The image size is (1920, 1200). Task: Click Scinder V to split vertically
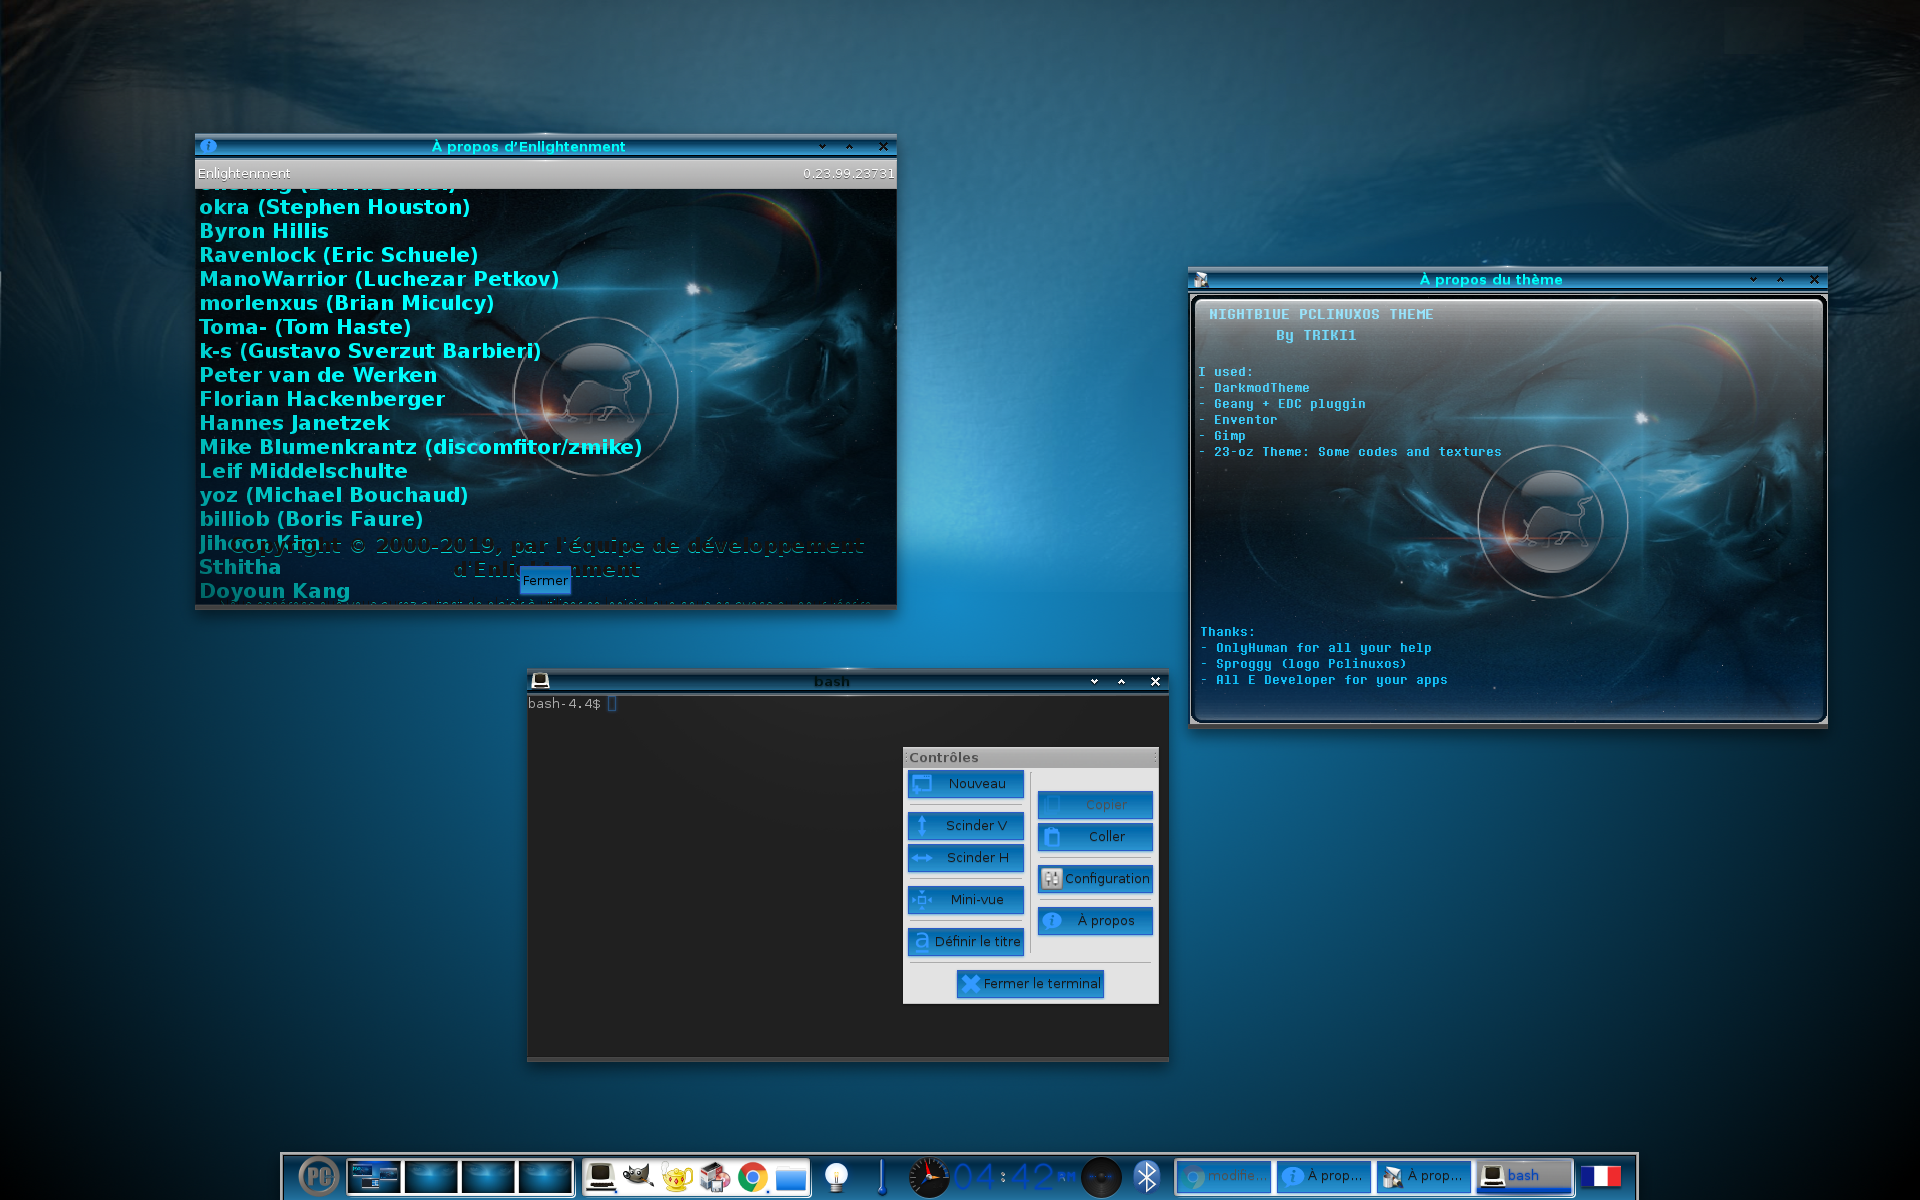tap(966, 826)
